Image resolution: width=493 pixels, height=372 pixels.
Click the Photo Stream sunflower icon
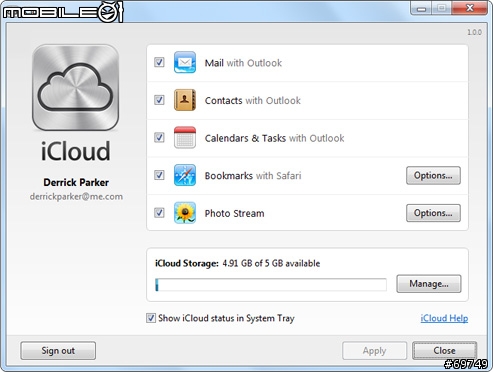(x=185, y=213)
